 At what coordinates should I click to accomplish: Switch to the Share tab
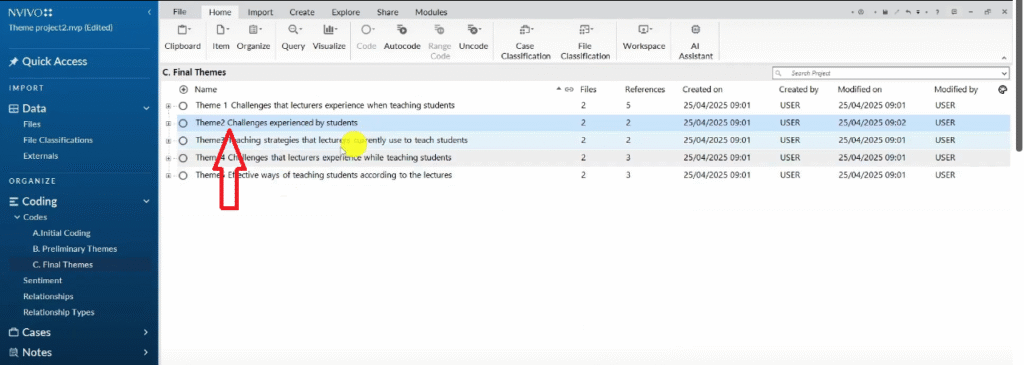(388, 12)
